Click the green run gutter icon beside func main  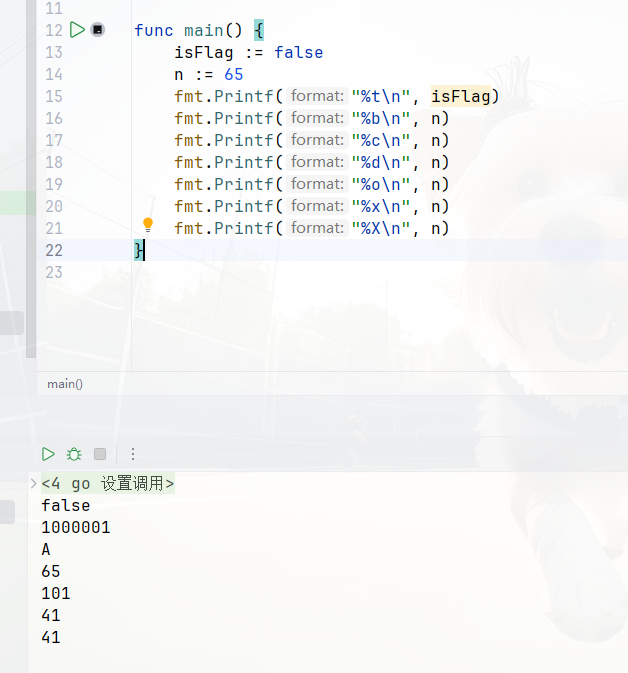(77, 30)
